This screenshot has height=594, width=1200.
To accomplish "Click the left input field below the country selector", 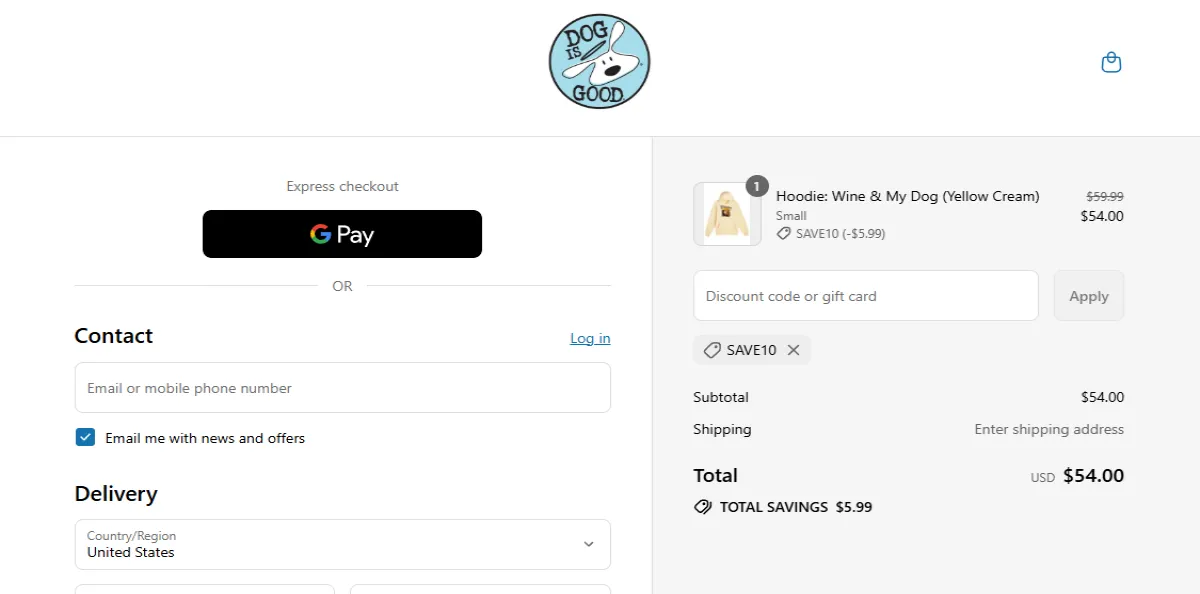I will tap(204, 590).
